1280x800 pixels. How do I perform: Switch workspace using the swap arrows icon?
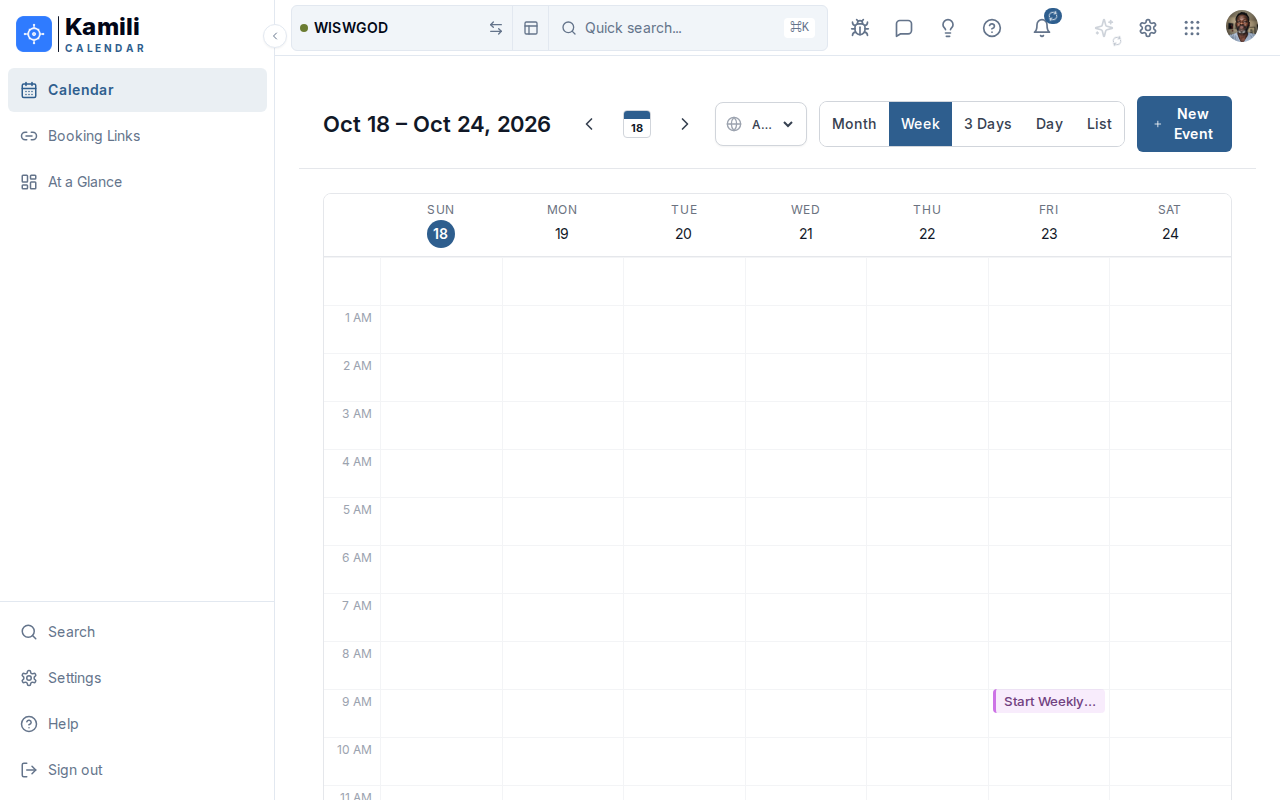[496, 28]
